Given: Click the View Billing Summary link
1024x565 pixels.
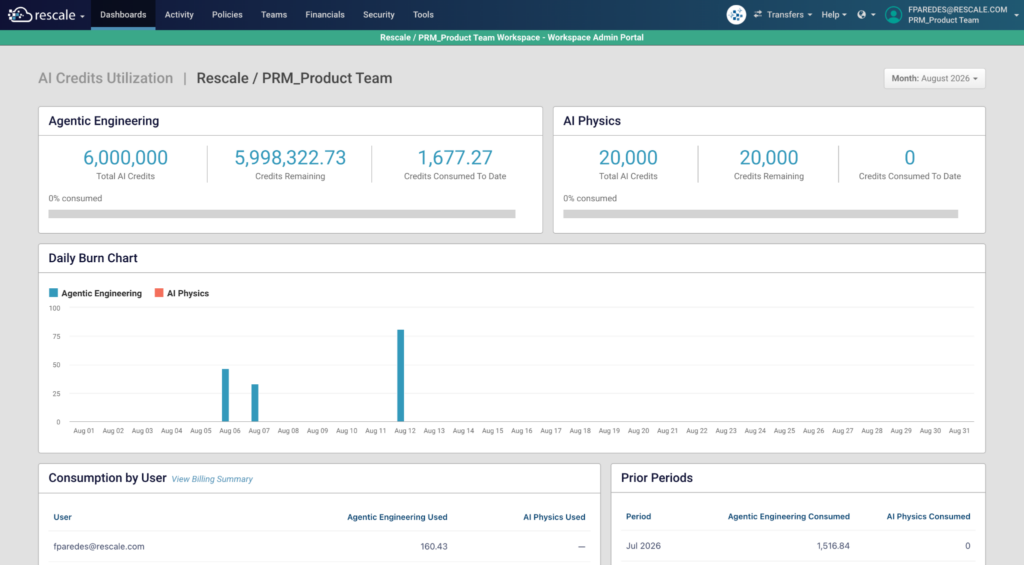Looking at the screenshot, I should coord(212,479).
